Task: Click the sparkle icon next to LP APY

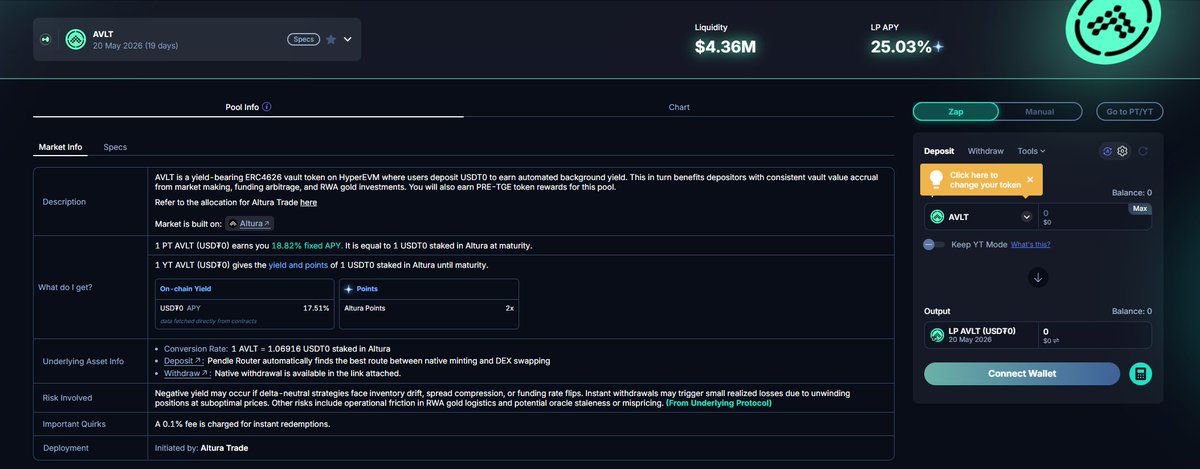Action: point(938,47)
